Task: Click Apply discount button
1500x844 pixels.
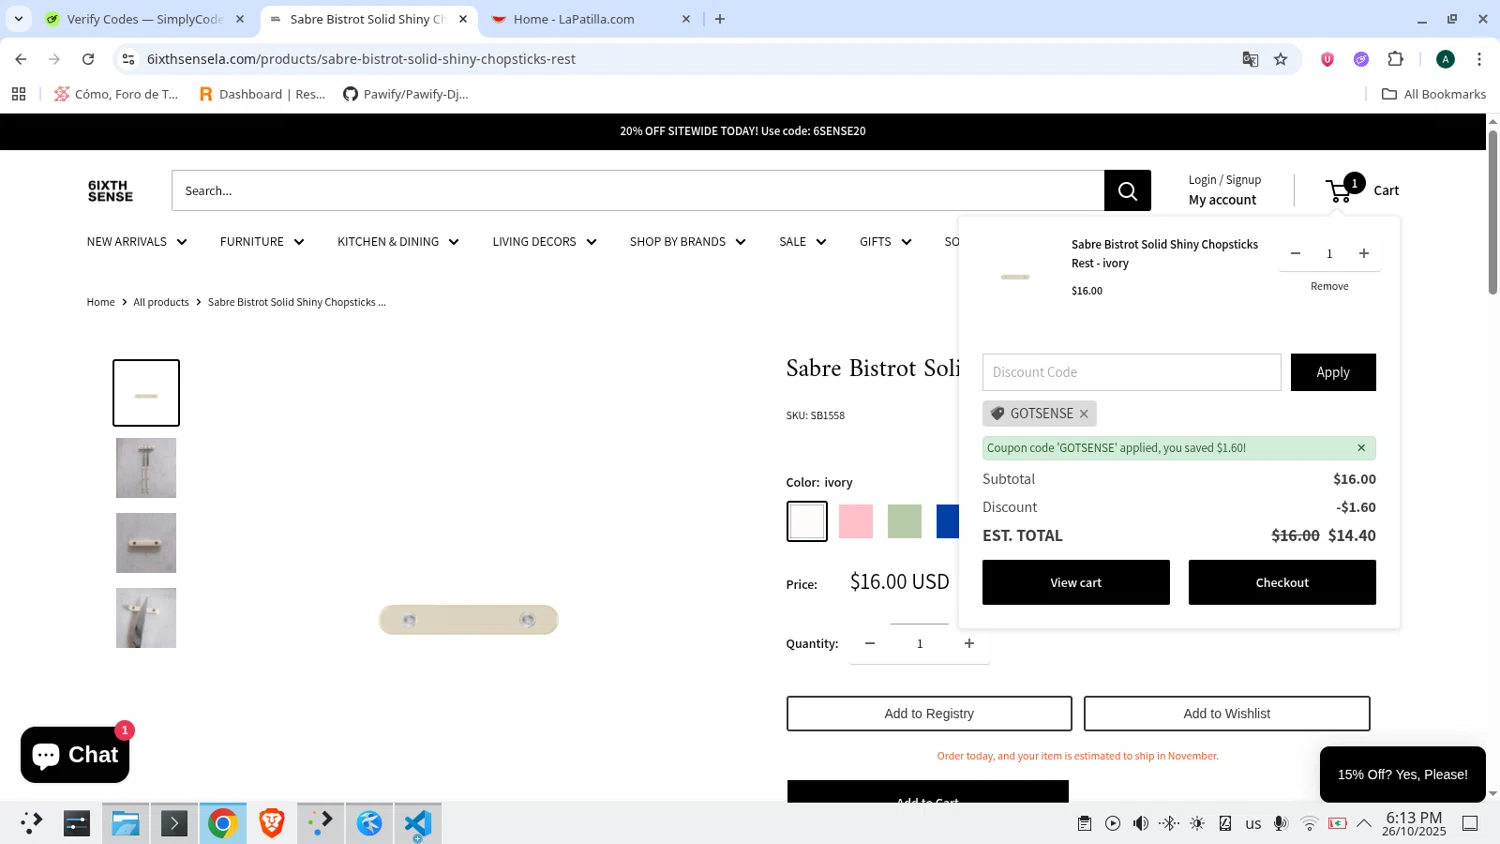Action: click(x=1333, y=372)
